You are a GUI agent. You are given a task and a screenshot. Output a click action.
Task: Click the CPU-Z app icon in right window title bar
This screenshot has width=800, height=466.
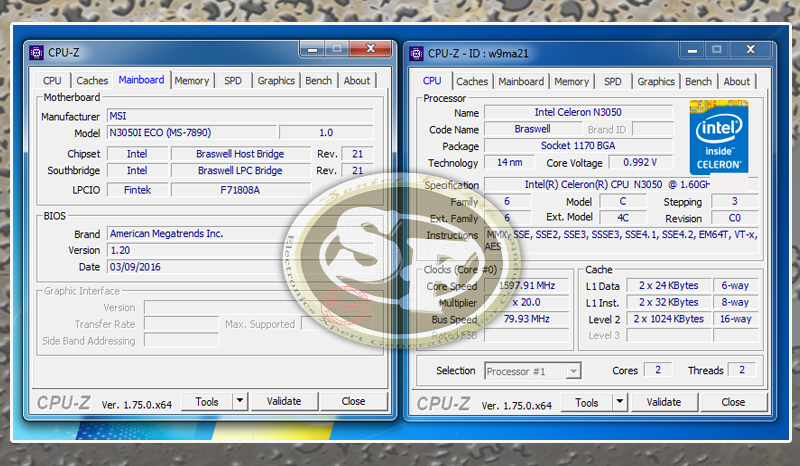(416, 53)
